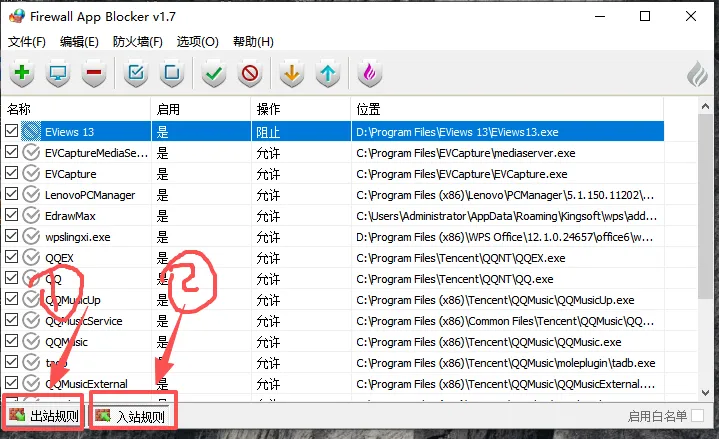Image resolution: width=719 pixels, height=439 pixels.
Task: Click the allow status icon beside EVCaptureMediaSe...
Action: (x=31, y=152)
